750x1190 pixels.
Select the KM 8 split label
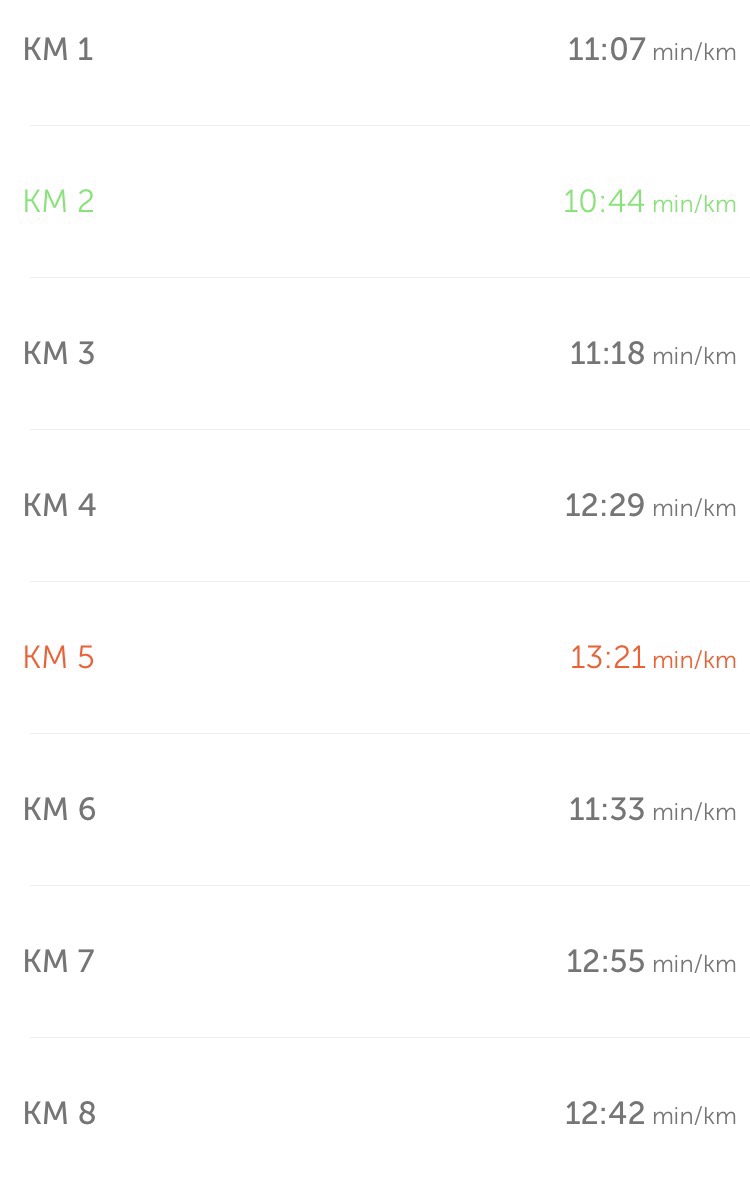[x=59, y=1114]
